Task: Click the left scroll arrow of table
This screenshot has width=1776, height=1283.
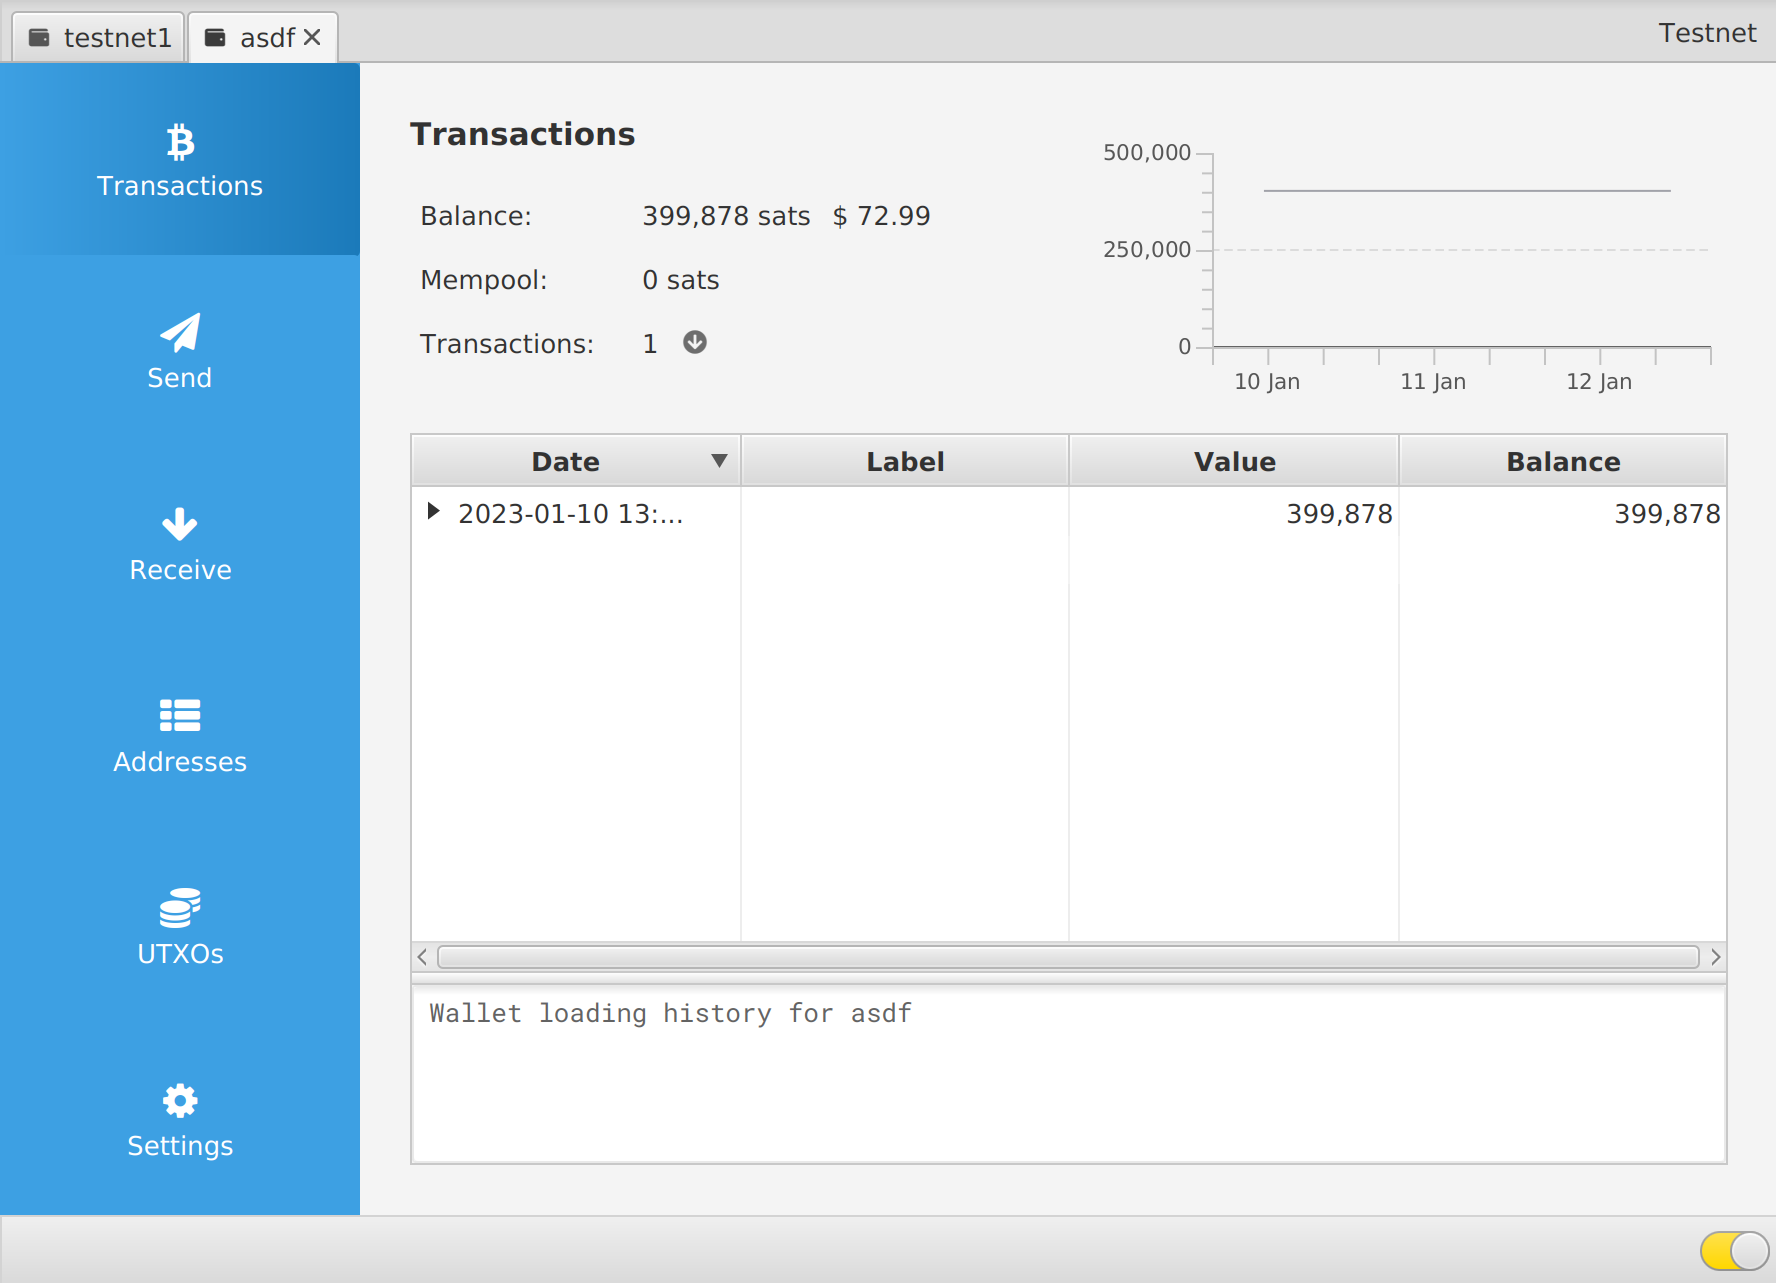Action: pos(423,957)
